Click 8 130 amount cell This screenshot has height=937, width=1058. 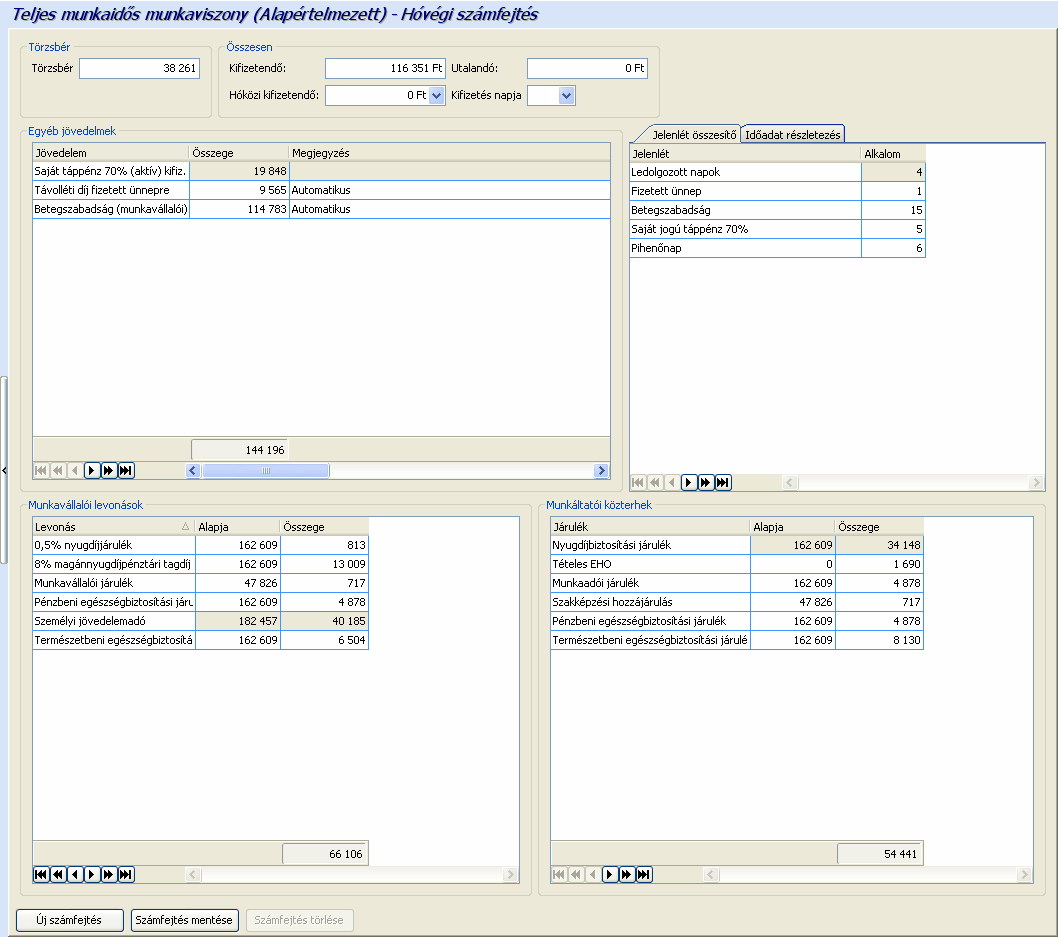879,640
